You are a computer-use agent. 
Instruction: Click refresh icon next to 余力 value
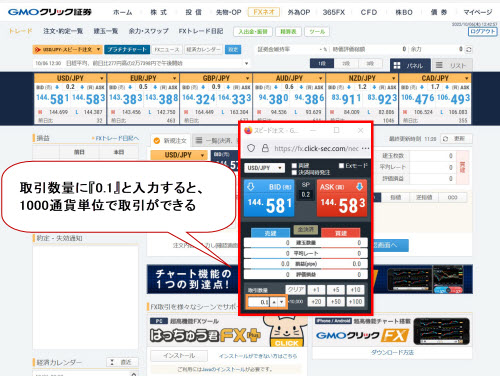[x=469, y=49]
